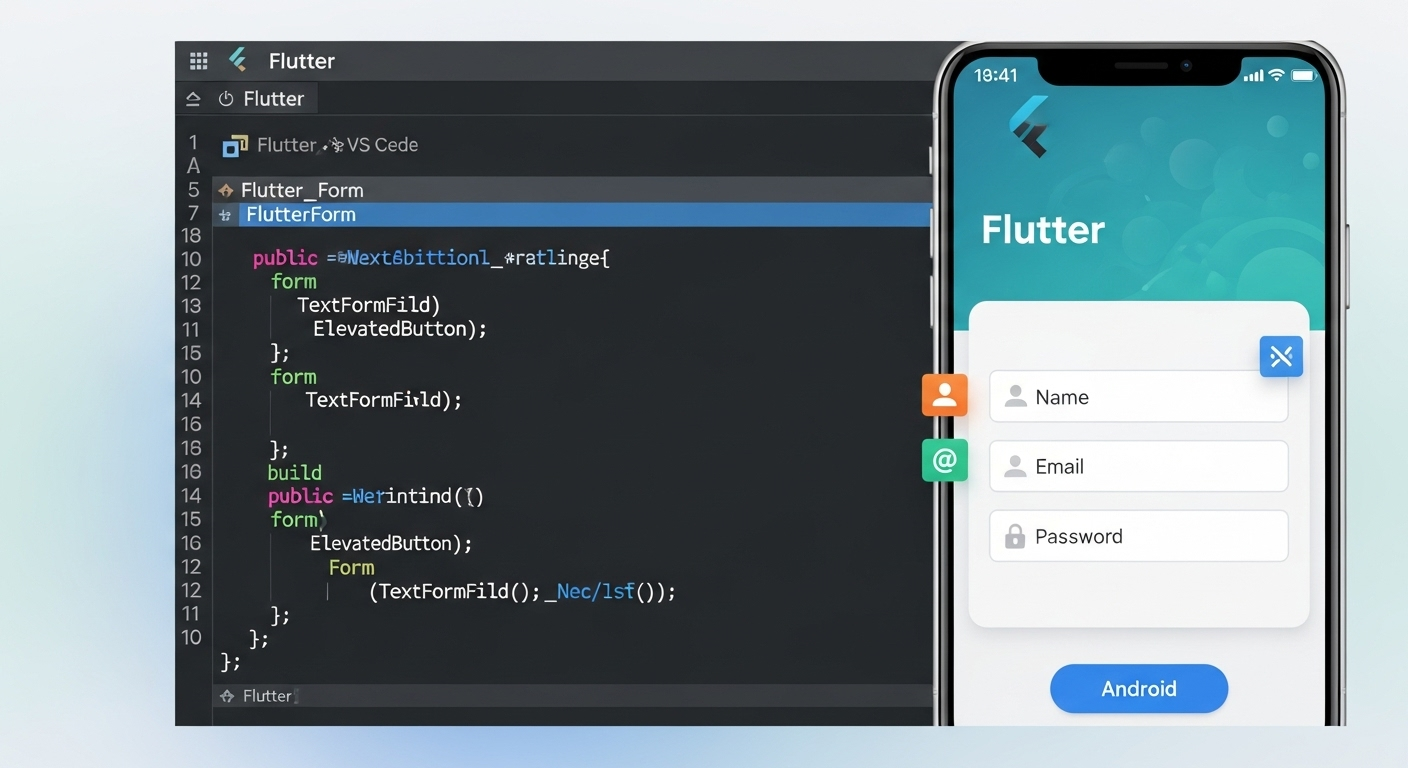This screenshot has height=768, width=1408.
Task: Click the blue crossed-tools icon on the form card
Action: click(1281, 356)
